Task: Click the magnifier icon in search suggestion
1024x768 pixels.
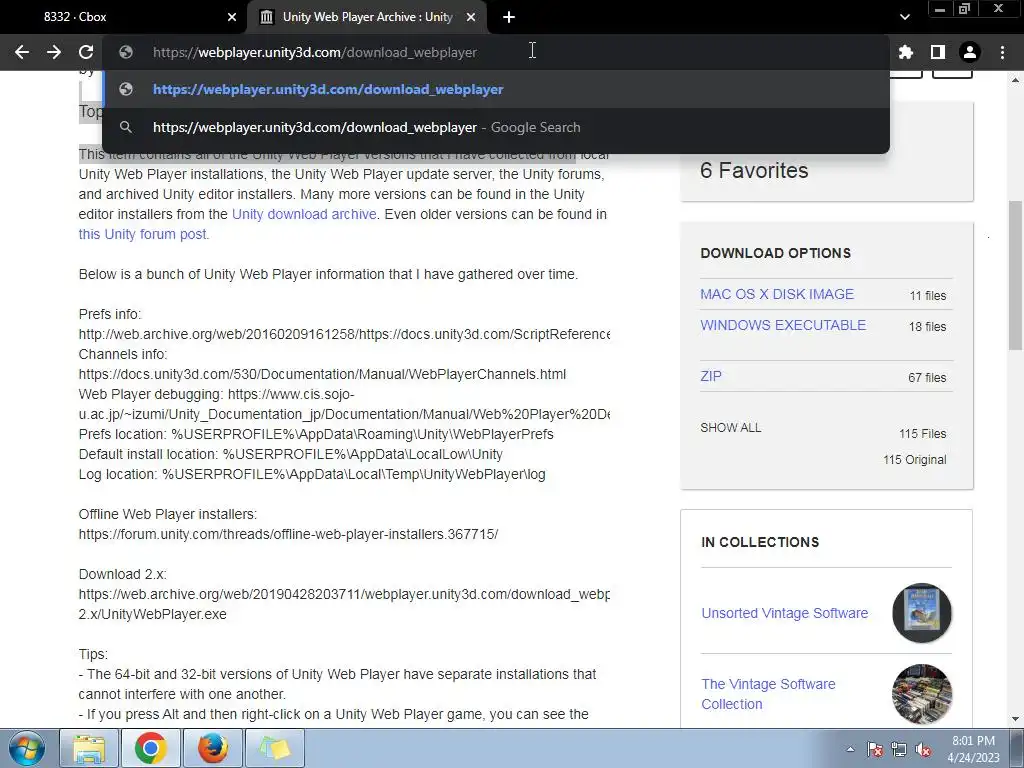Action: tap(126, 127)
